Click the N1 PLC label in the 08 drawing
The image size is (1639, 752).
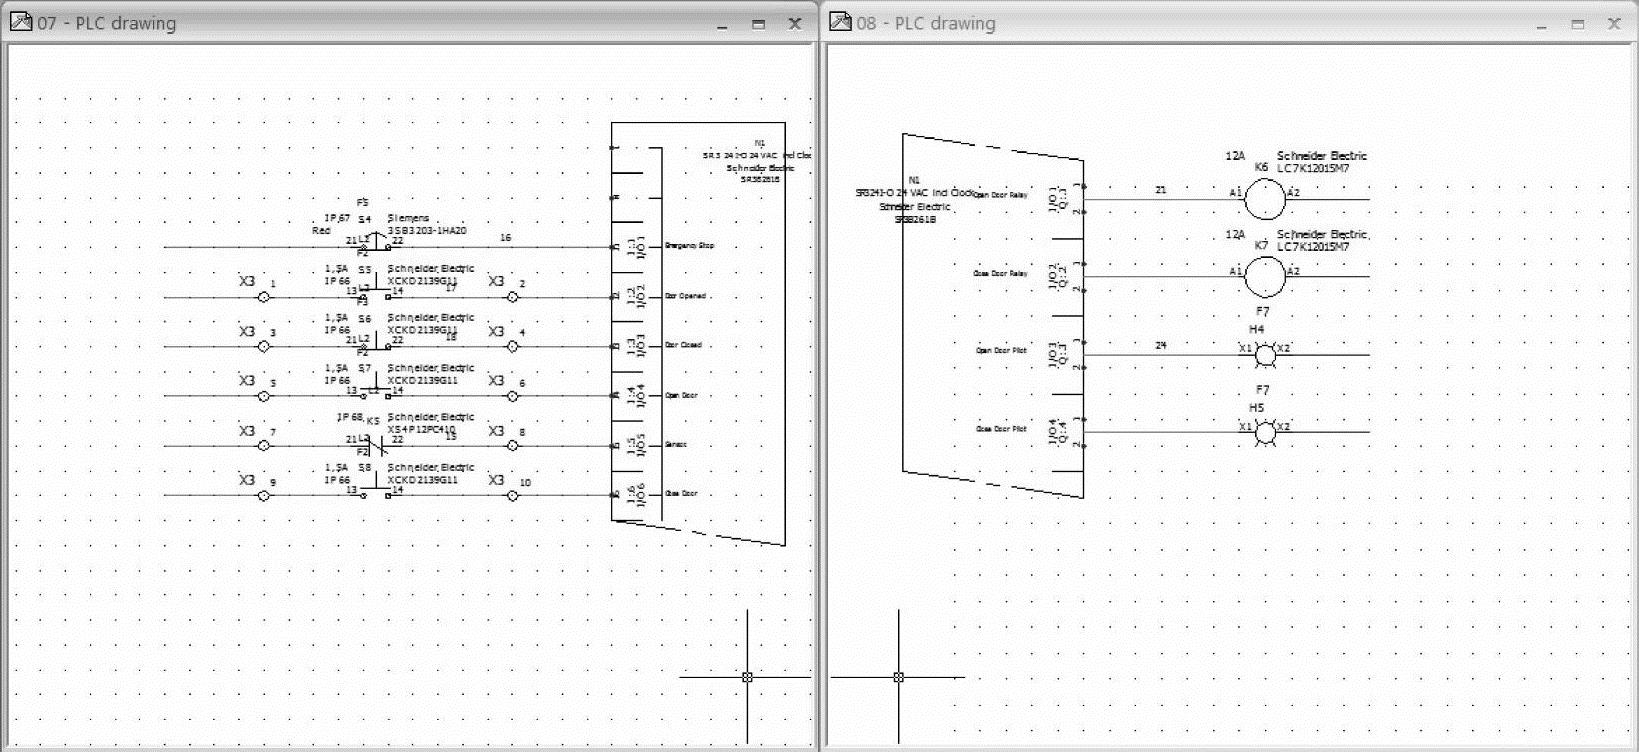914,180
